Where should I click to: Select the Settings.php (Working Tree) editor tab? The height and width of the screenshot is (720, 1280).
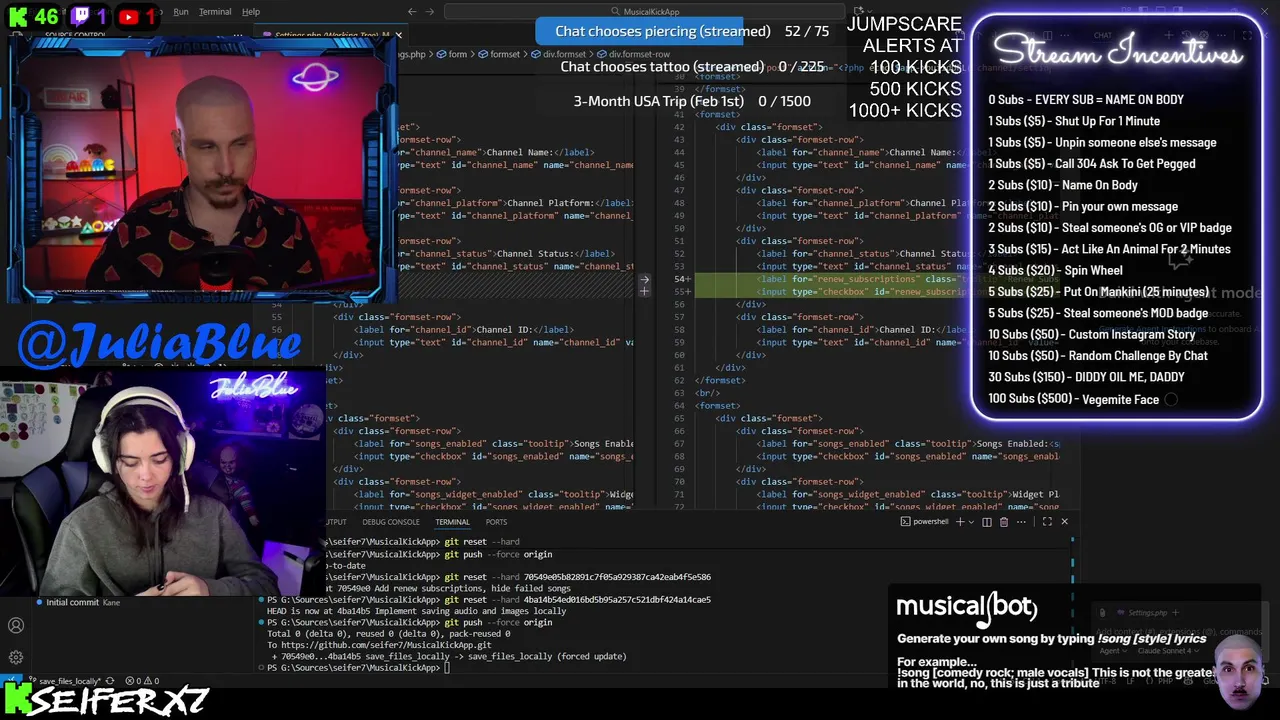pyautogui.click(x=330, y=36)
